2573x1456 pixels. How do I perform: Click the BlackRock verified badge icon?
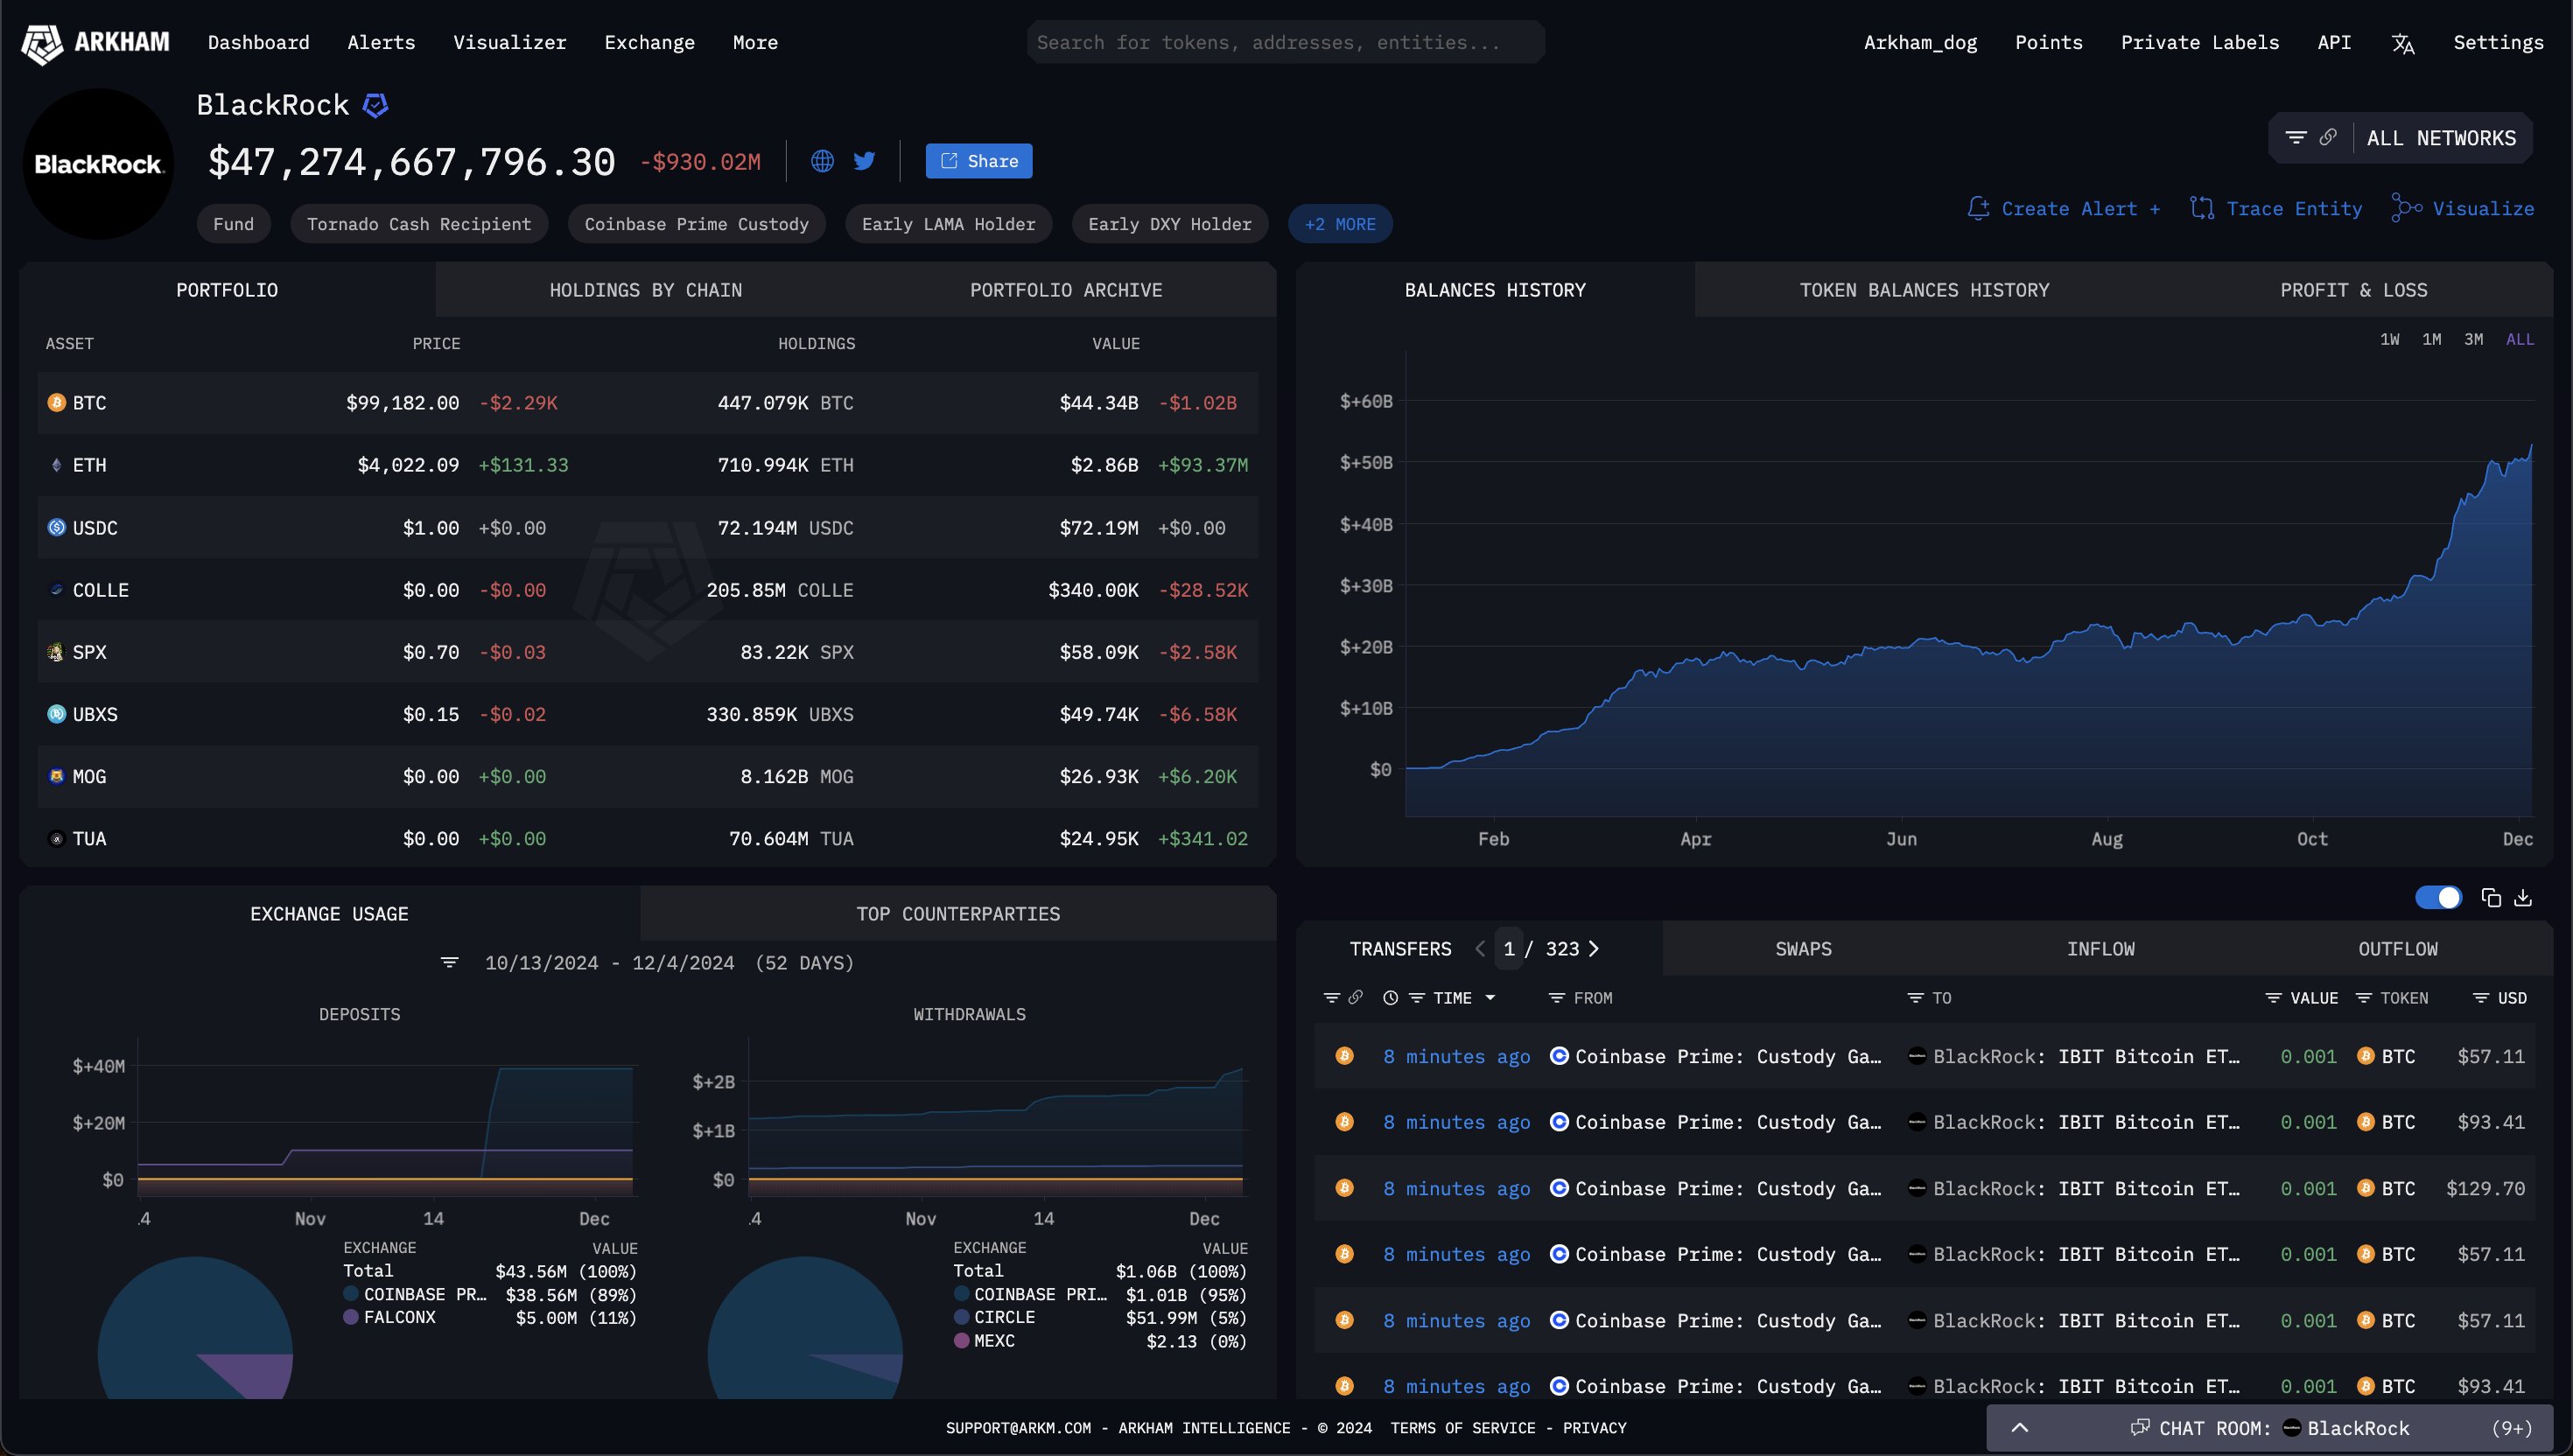point(375,105)
